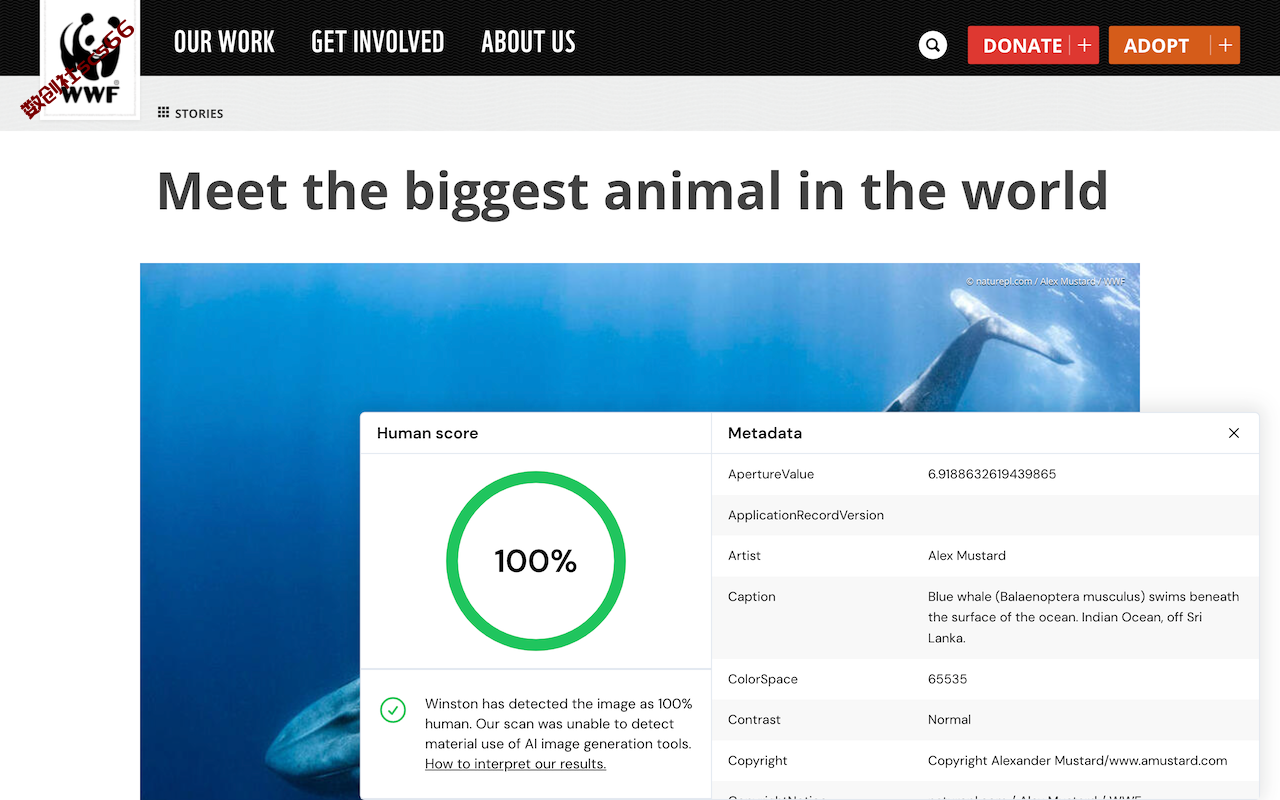
Task: Select the Copyright Alexander Mustard value
Action: tap(1077, 760)
